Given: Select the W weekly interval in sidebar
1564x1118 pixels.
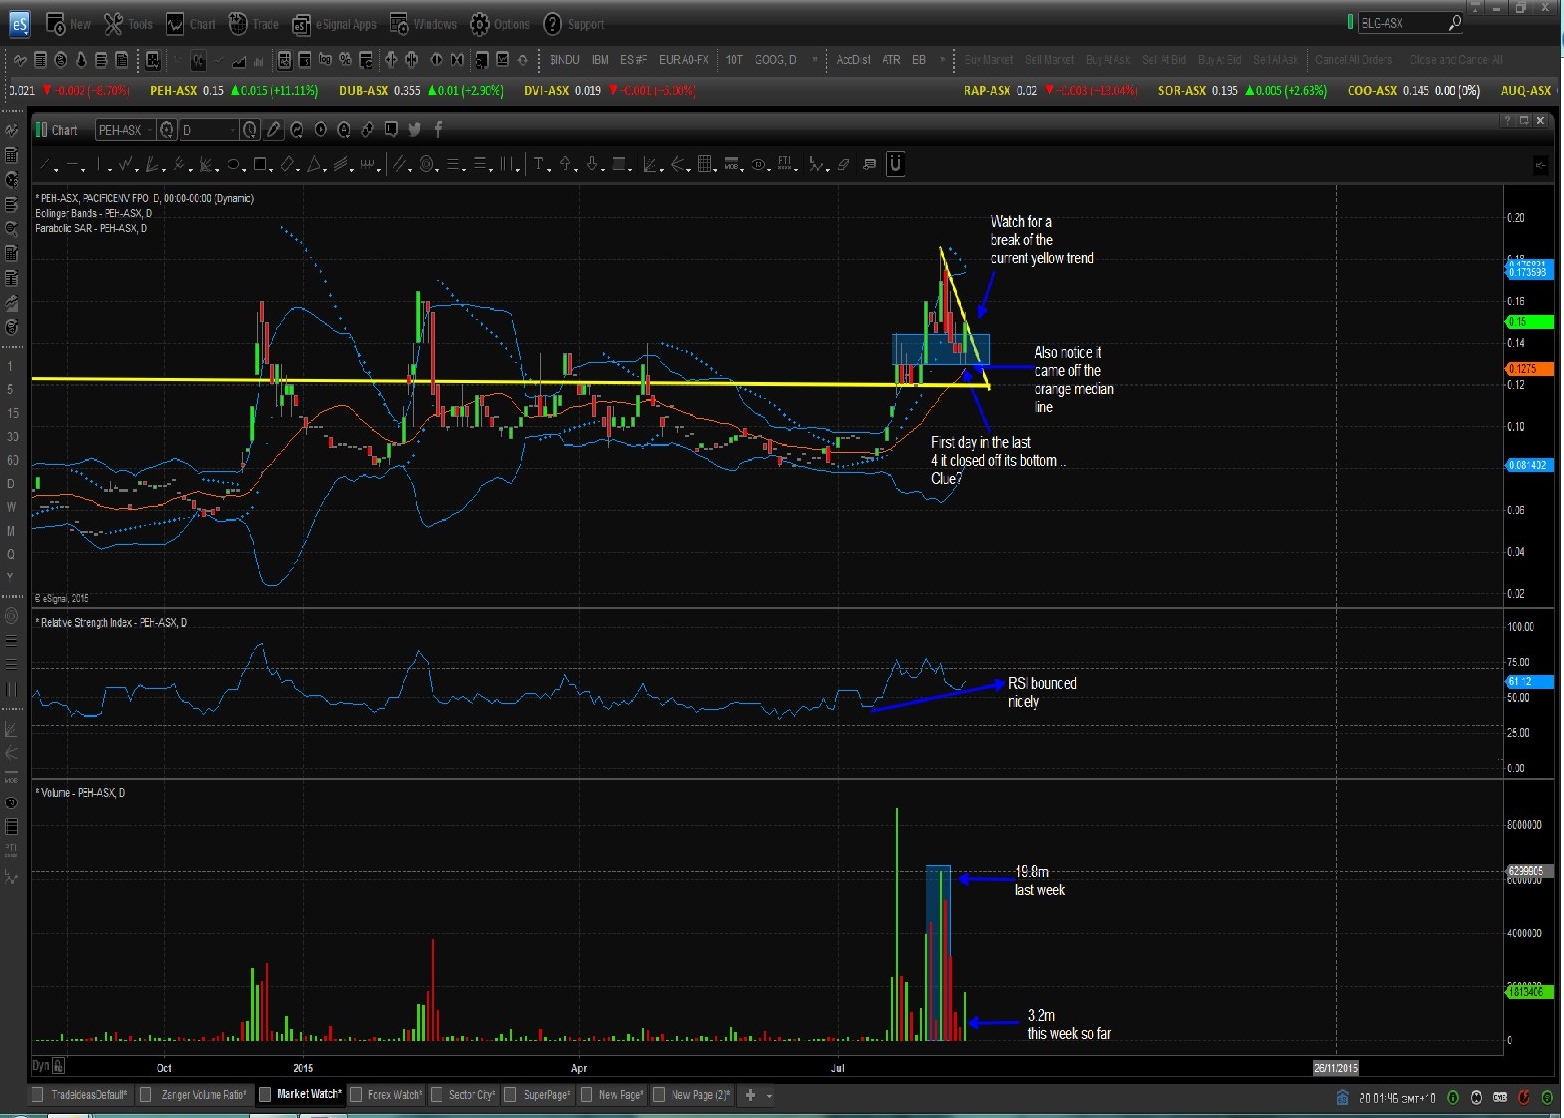Looking at the screenshot, I should click(11, 507).
